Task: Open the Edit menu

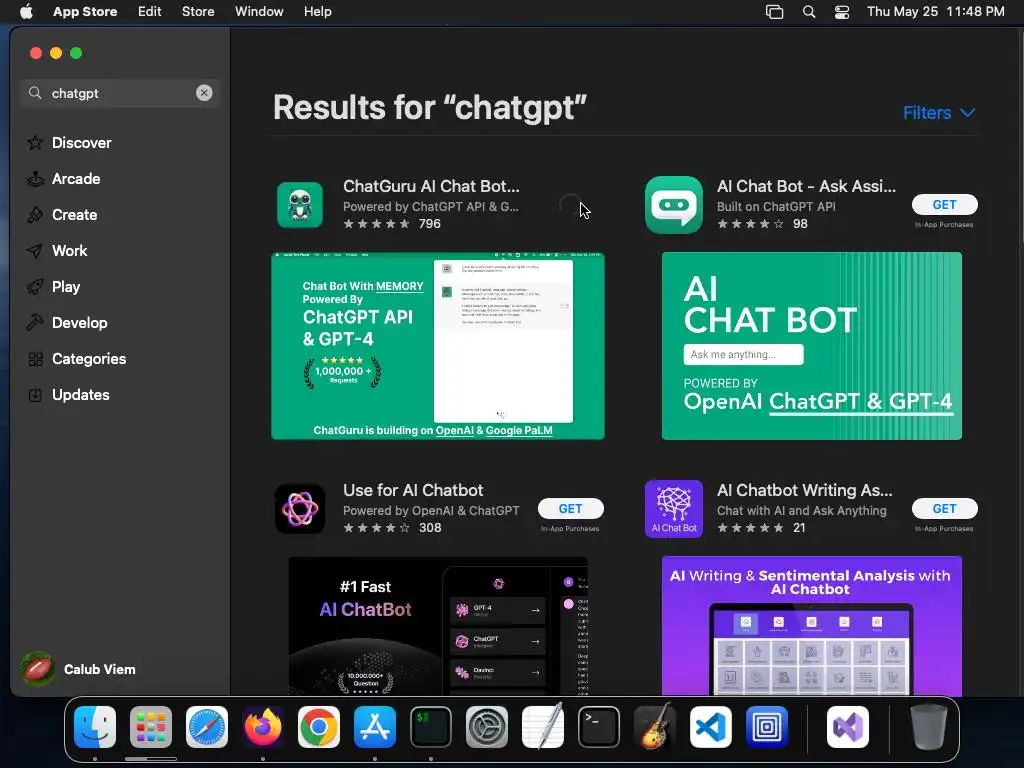Action: coord(150,11)
